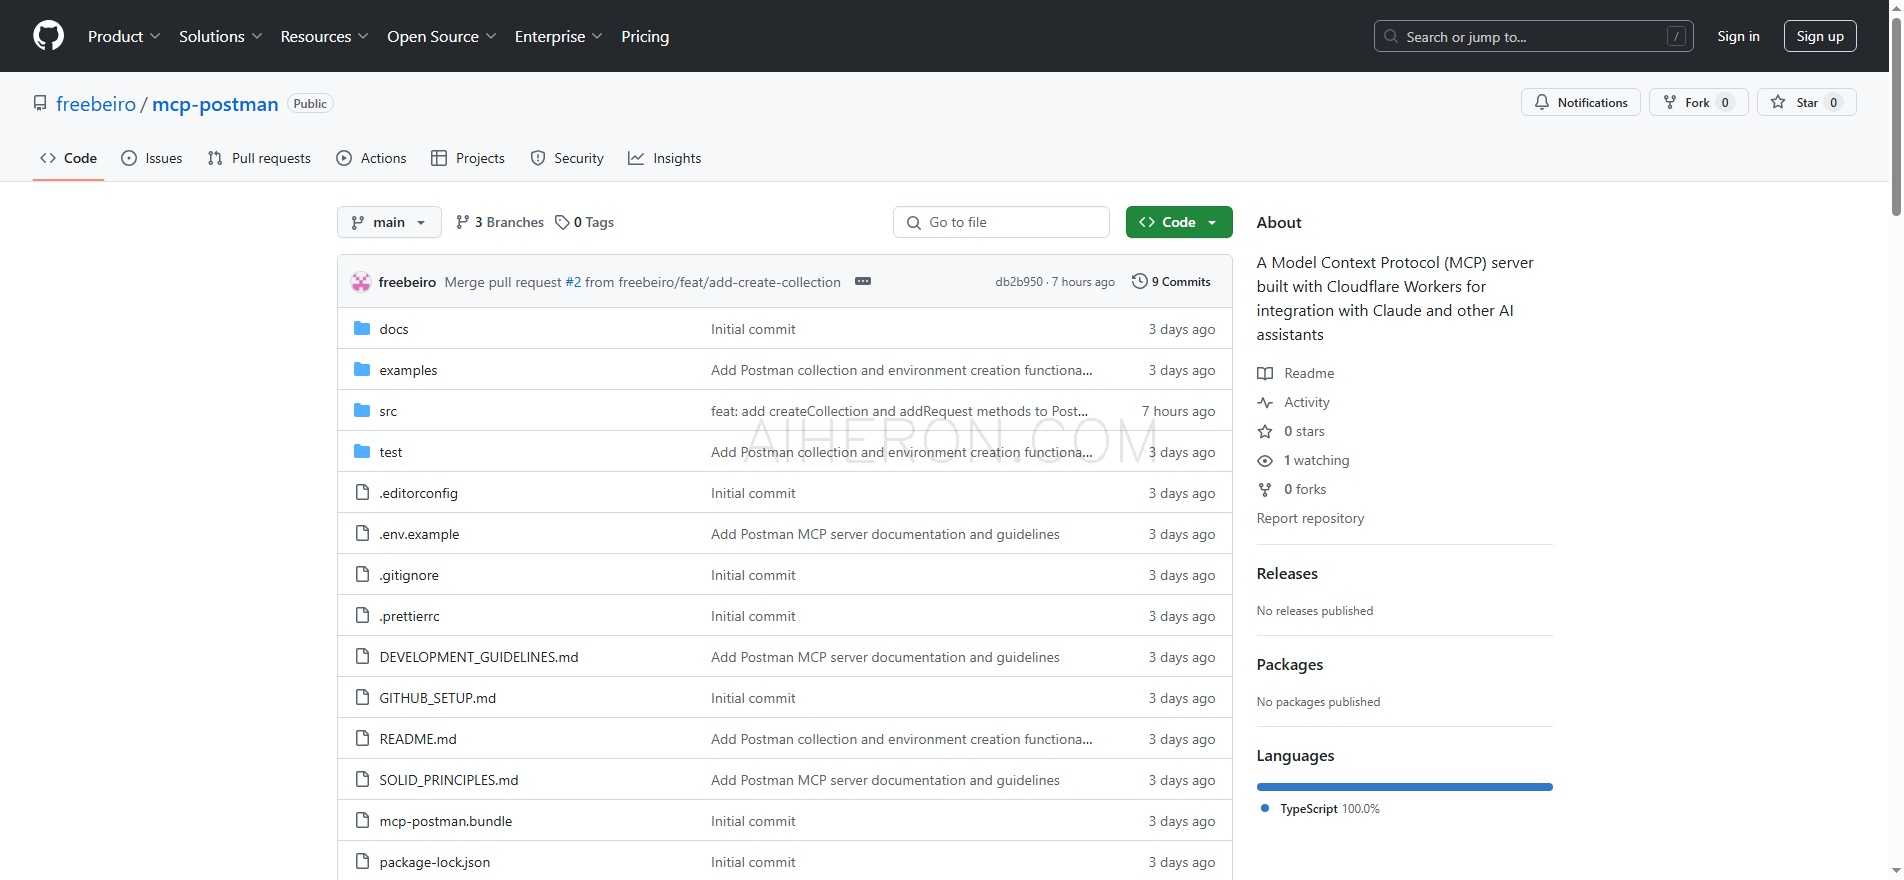Screen dimensions: 1904x880
Task: Click the commits history clock icon
Action: tap(1139, 281)
